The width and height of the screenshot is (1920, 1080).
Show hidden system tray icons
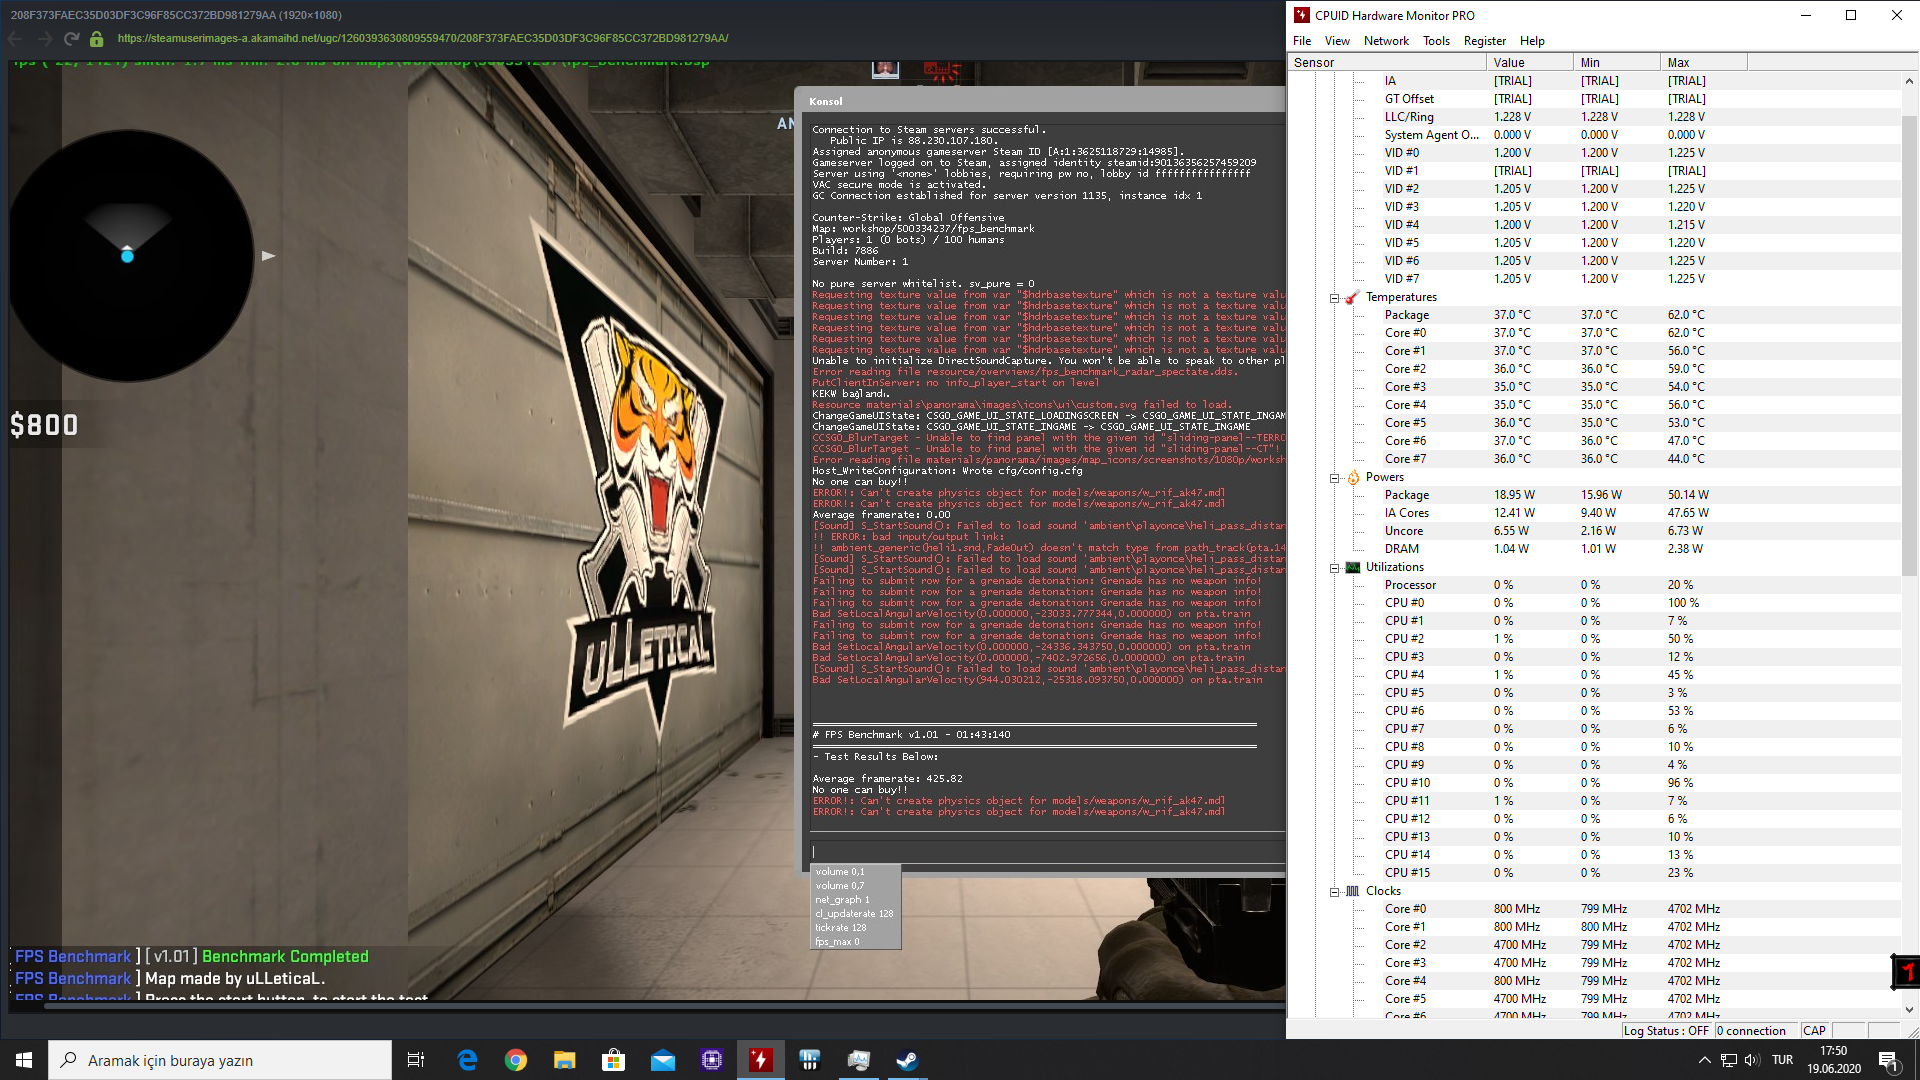click(x=1704, y=1060)
